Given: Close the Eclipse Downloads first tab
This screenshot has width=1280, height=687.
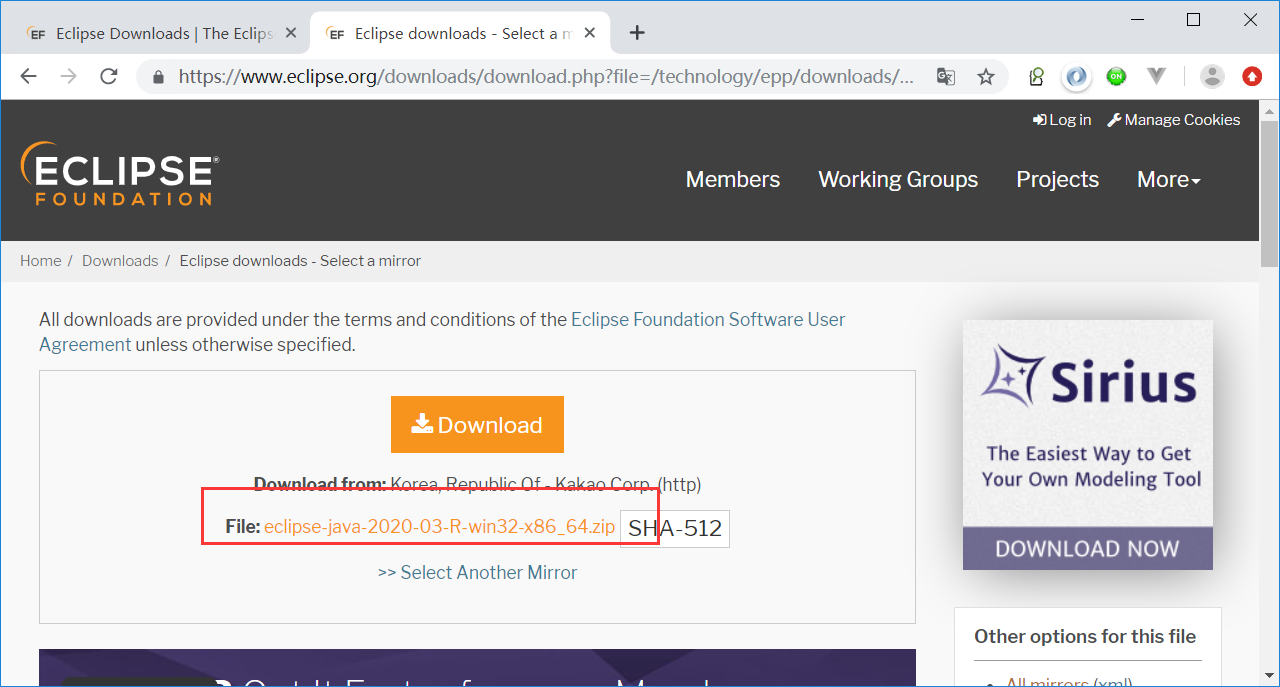Looking at the screenshot, I should (x=291, y=33).
